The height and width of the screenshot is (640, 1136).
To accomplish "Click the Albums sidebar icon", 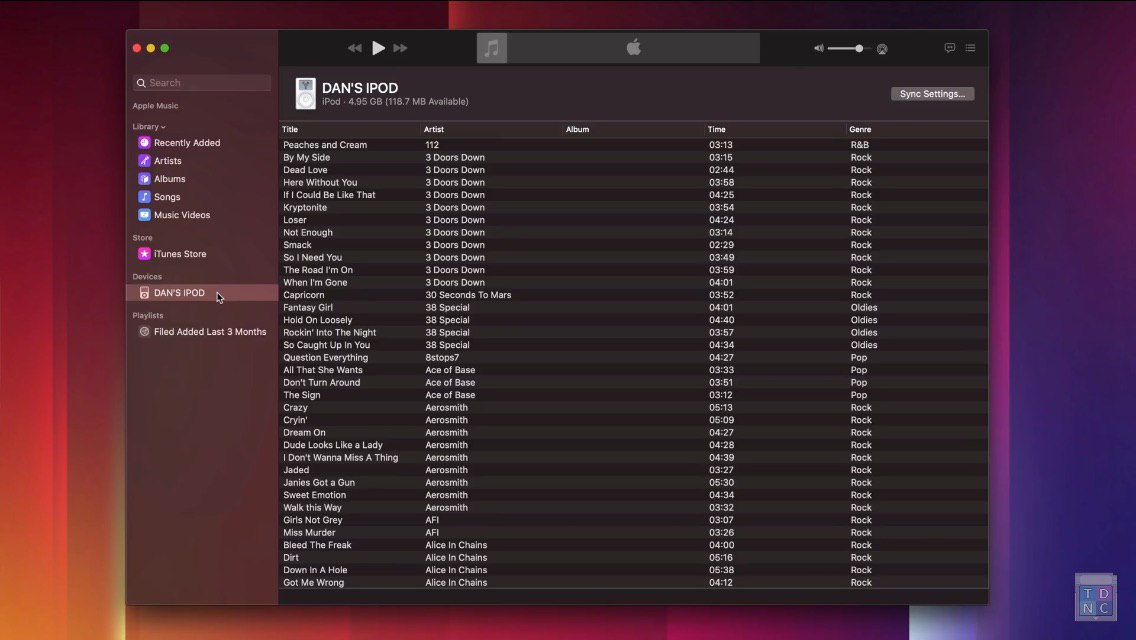I will 144,179.
